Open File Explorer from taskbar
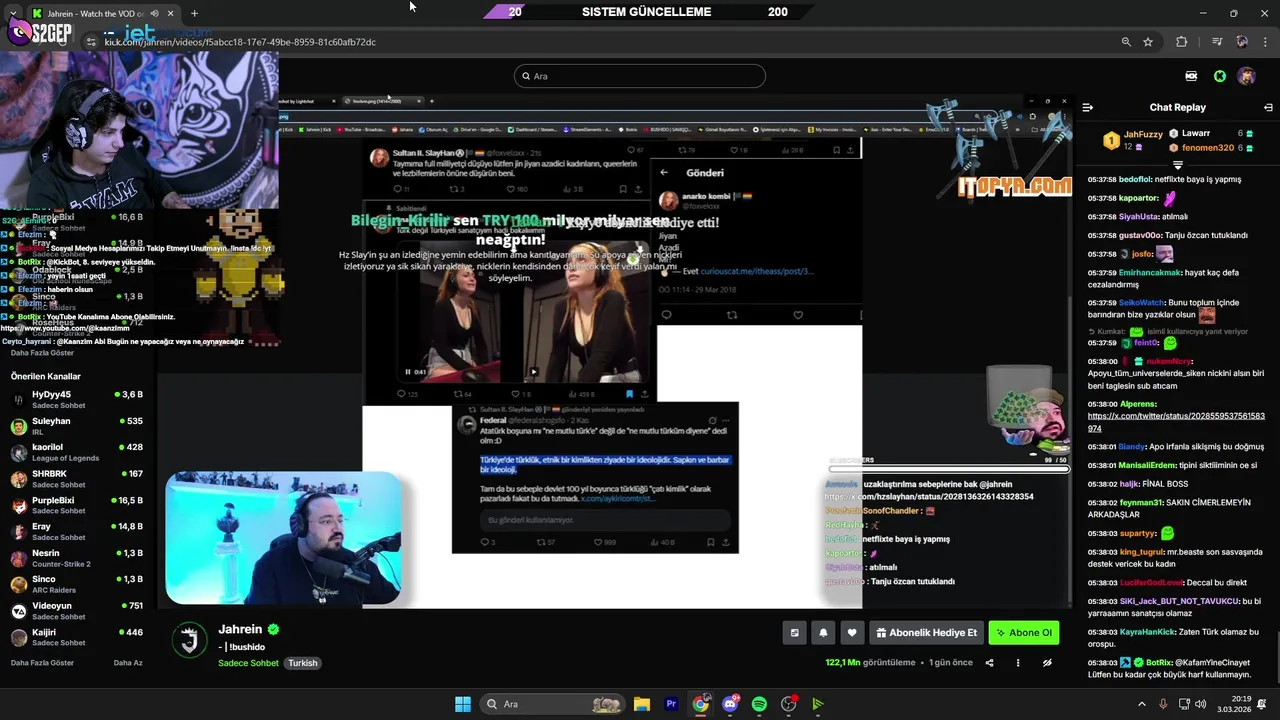The image size is (1280, 720). pos(642,704)
